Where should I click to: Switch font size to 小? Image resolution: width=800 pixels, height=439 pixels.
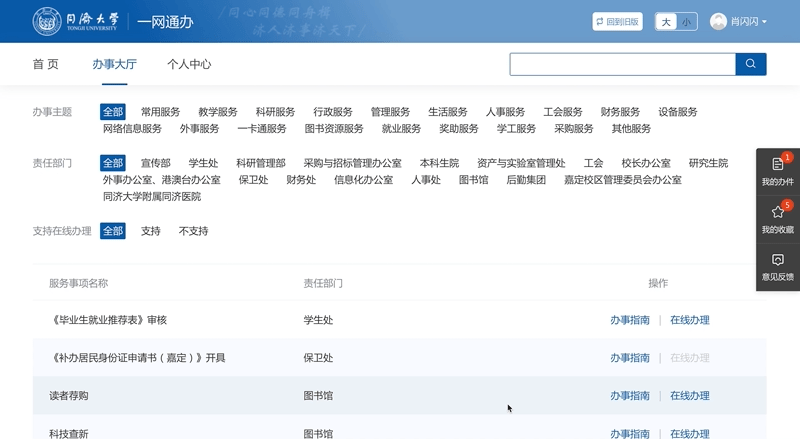tap(686, 22)
